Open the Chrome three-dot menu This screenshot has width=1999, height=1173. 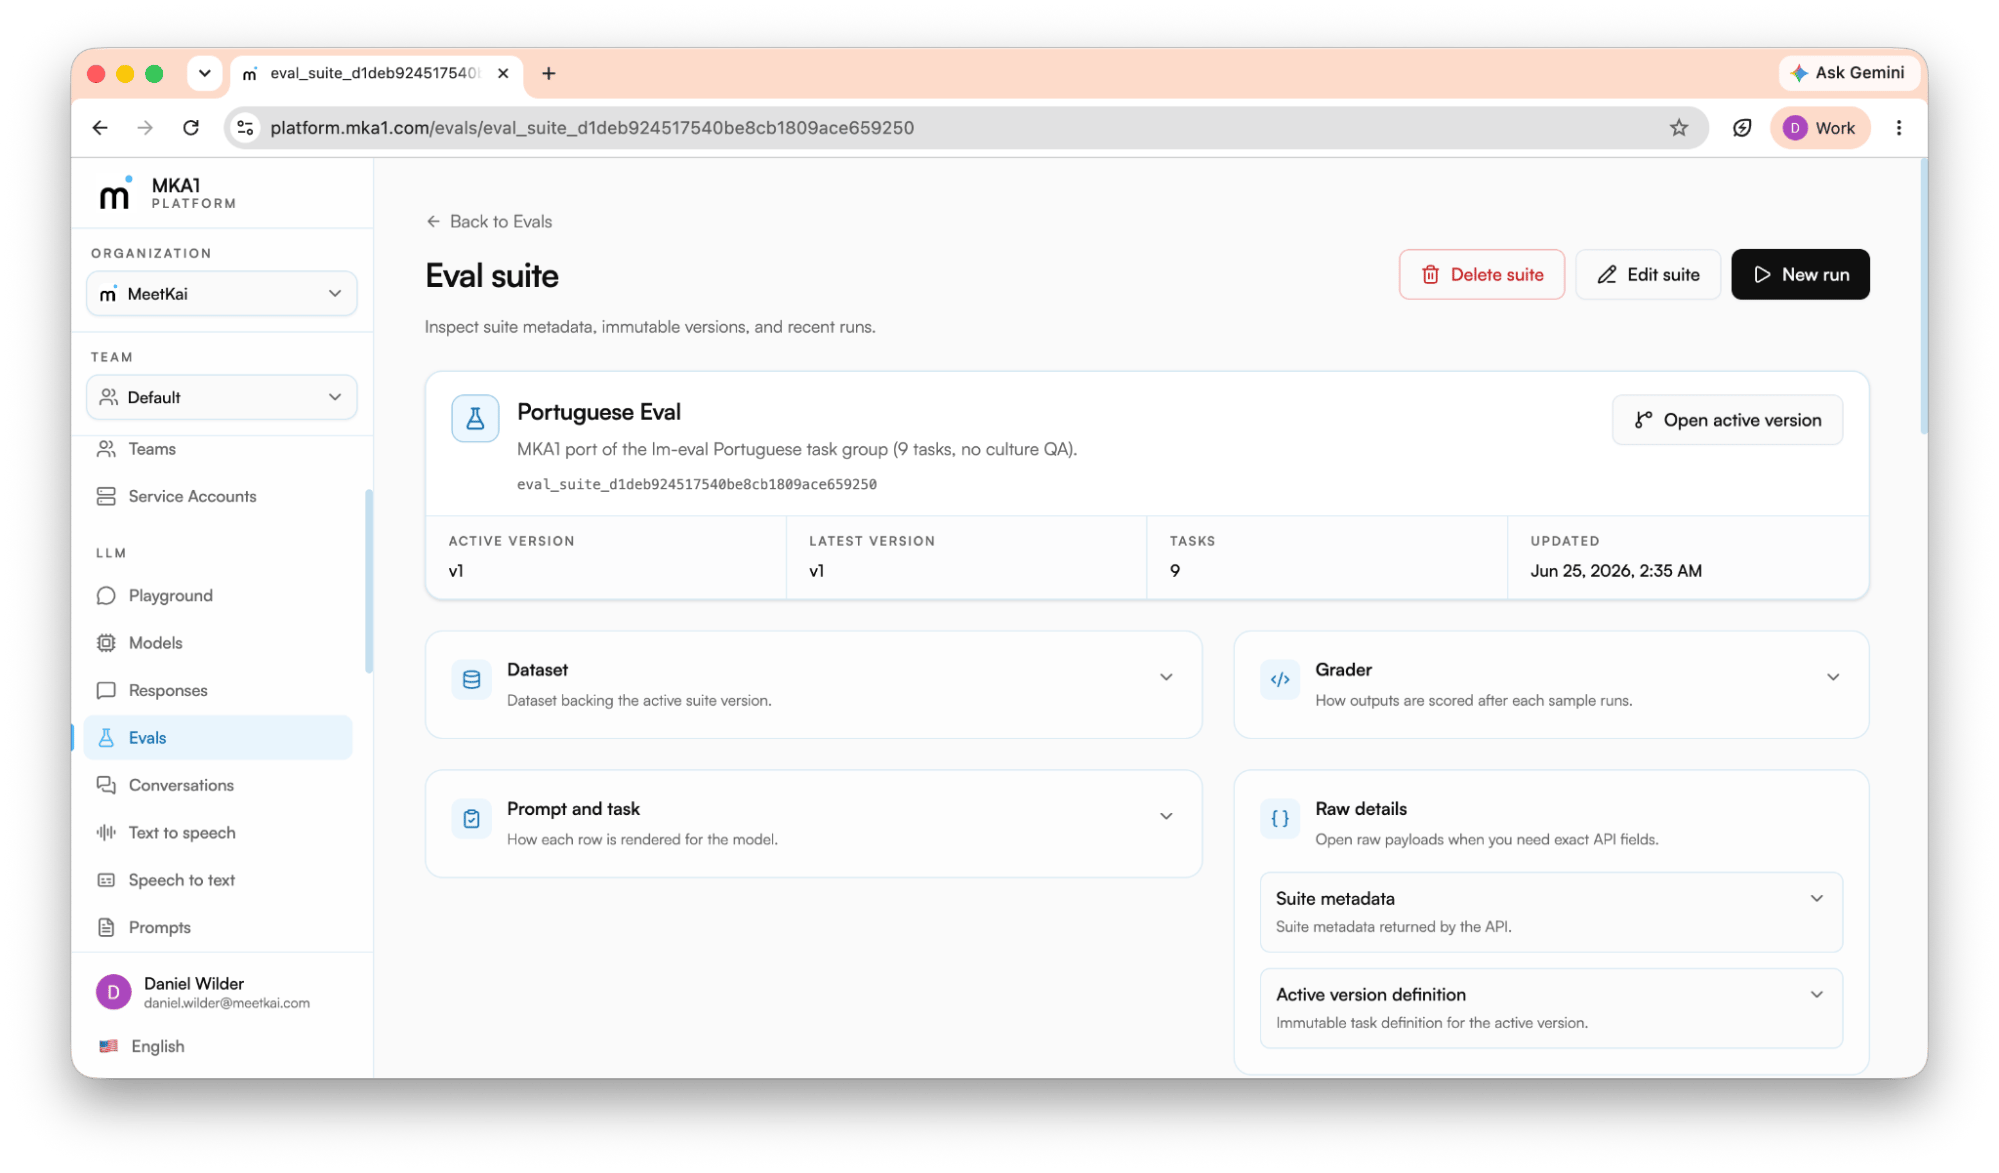[x=1898, y=128]
